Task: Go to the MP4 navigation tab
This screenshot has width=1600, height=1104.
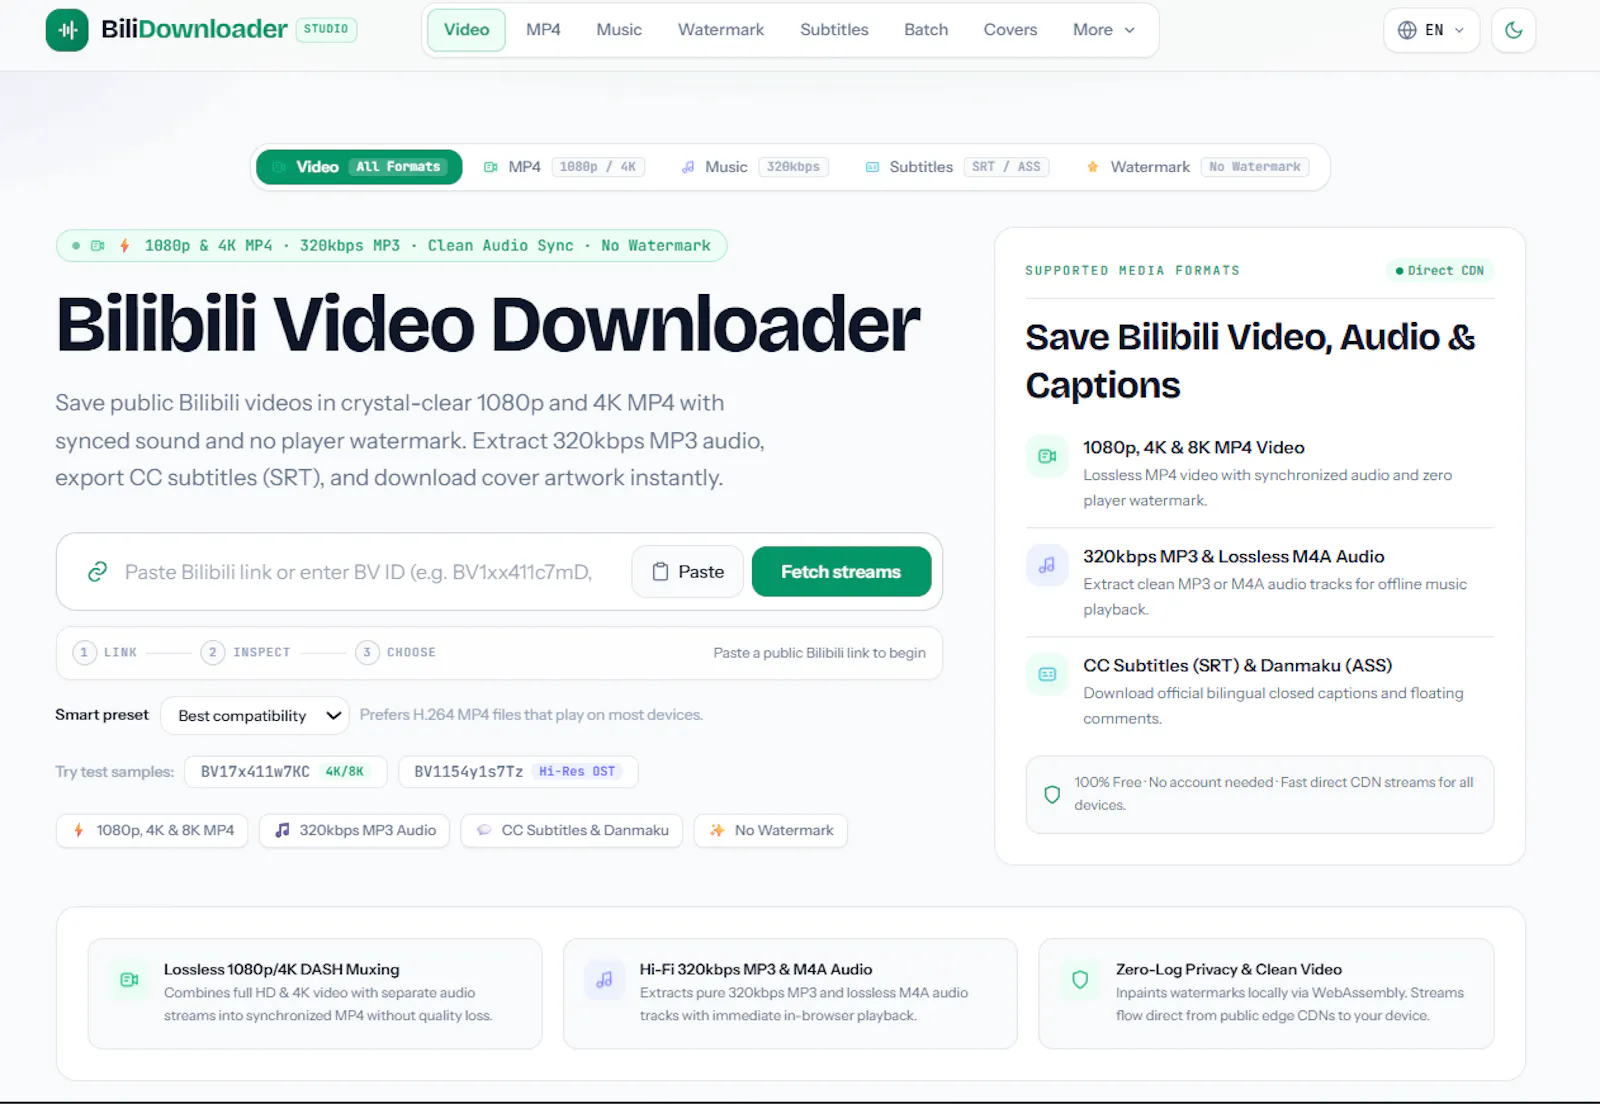Action: (543, 30)
